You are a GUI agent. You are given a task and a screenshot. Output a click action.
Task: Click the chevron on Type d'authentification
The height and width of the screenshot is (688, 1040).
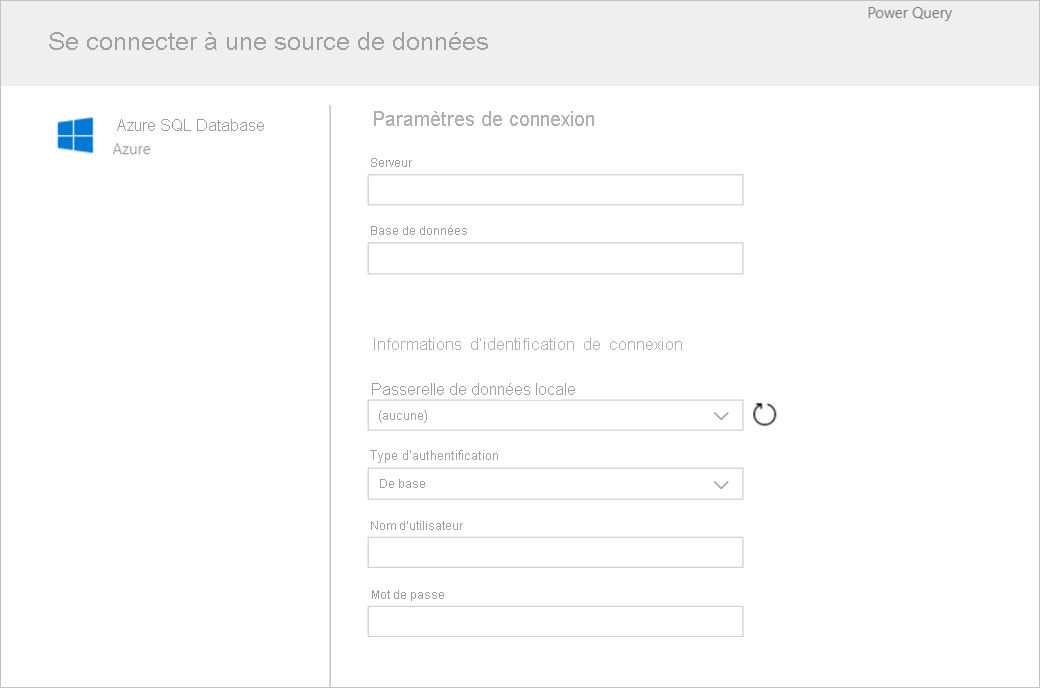(x=722, y=483)
